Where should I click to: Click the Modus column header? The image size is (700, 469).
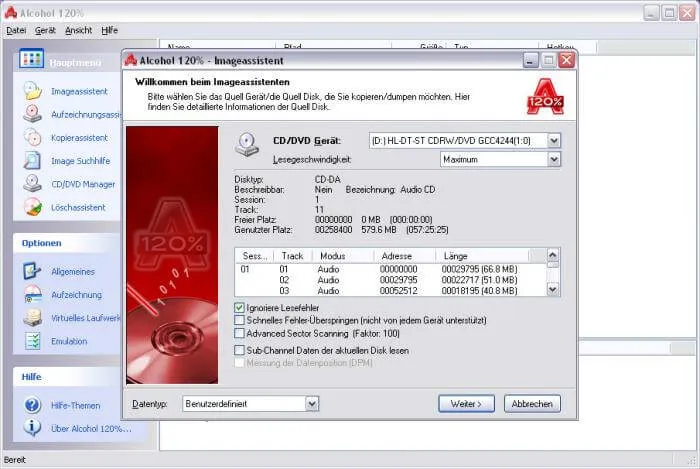(343, 256)
